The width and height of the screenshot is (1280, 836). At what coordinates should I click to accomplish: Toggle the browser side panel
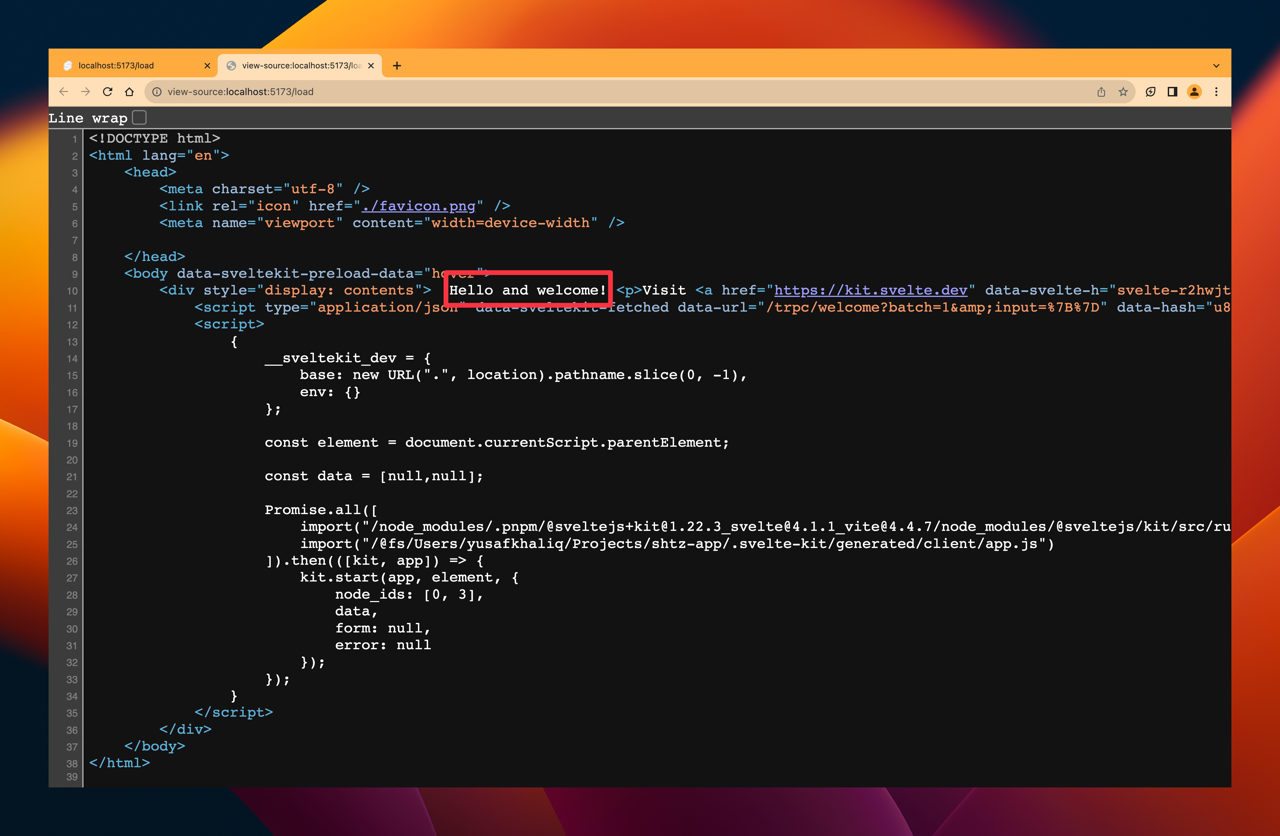[1172, 92]
